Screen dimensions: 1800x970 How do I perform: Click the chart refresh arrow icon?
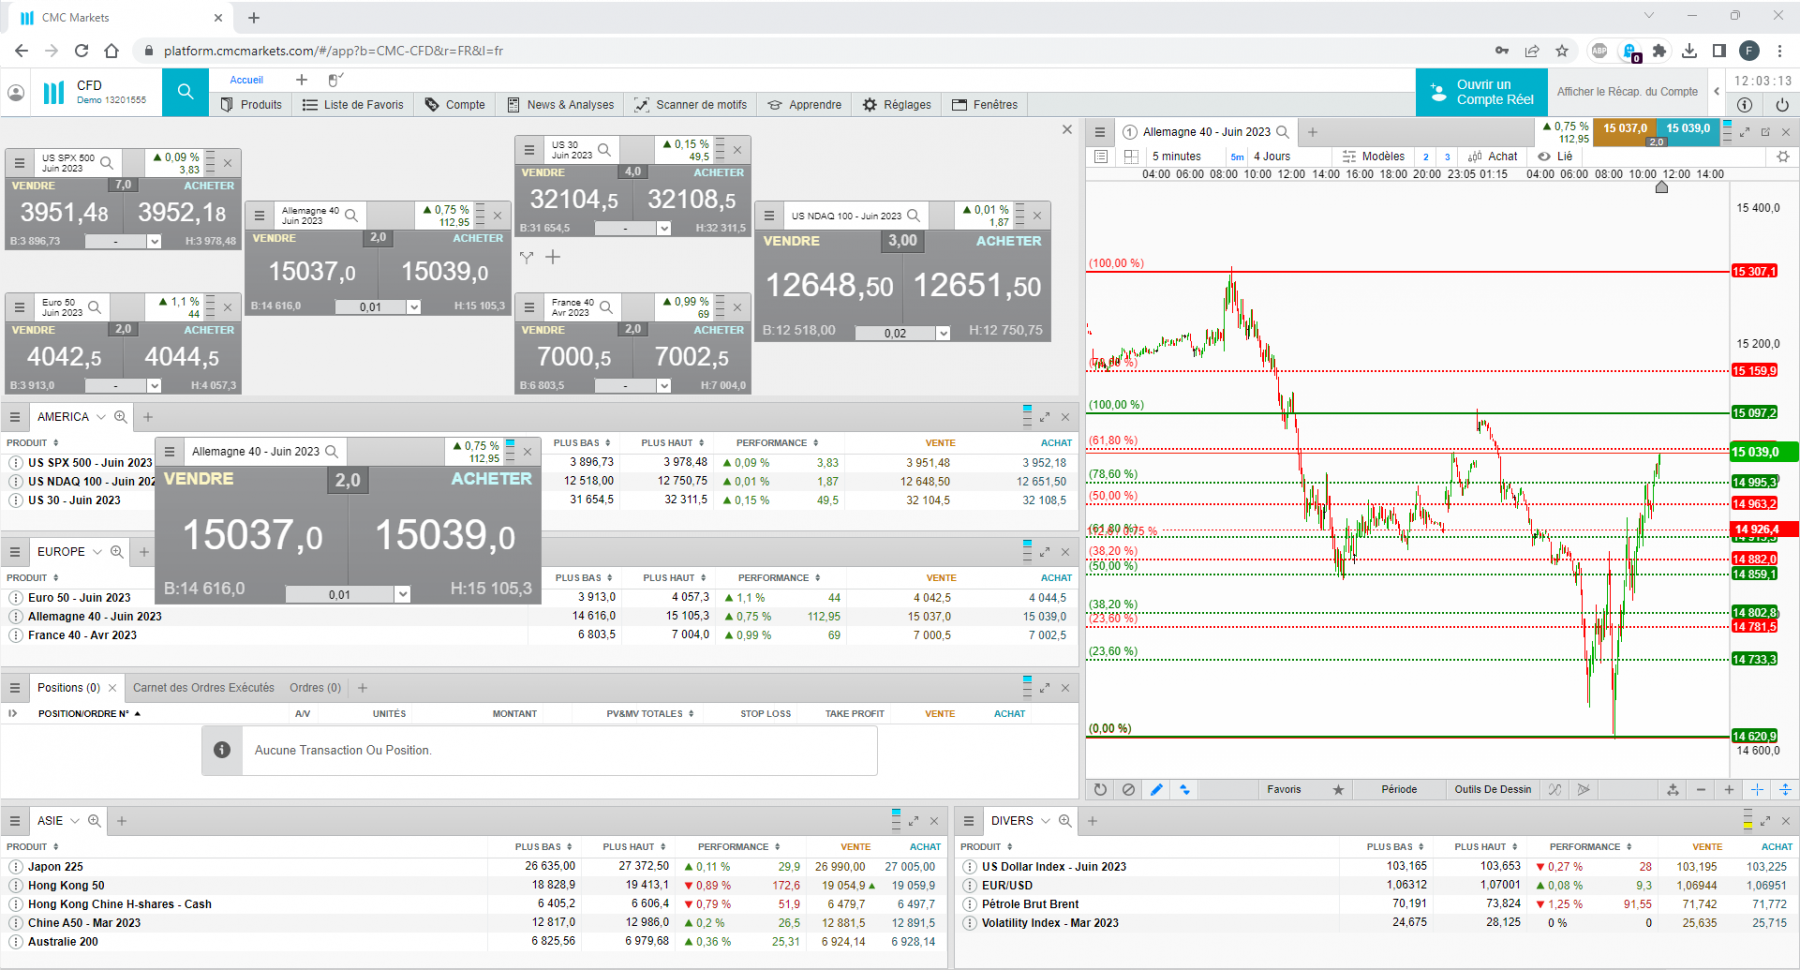(1100, 789)
